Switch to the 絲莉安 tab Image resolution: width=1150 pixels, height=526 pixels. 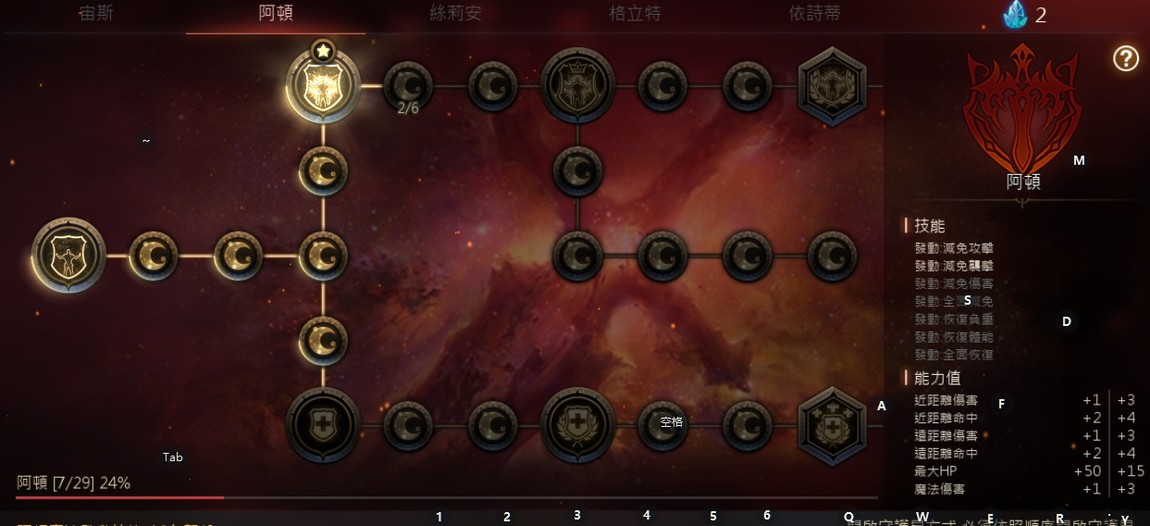point(455,13)
